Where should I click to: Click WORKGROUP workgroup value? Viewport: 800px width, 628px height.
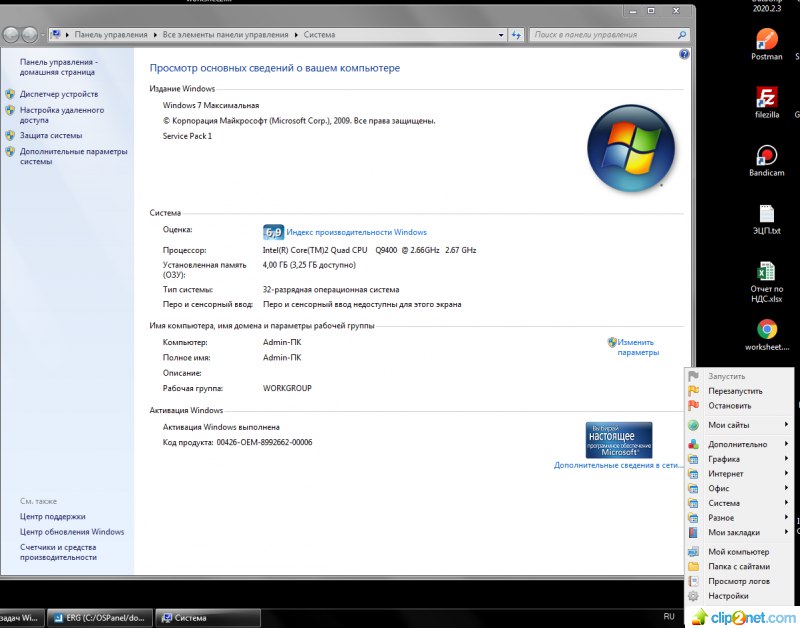pos(287,388)
